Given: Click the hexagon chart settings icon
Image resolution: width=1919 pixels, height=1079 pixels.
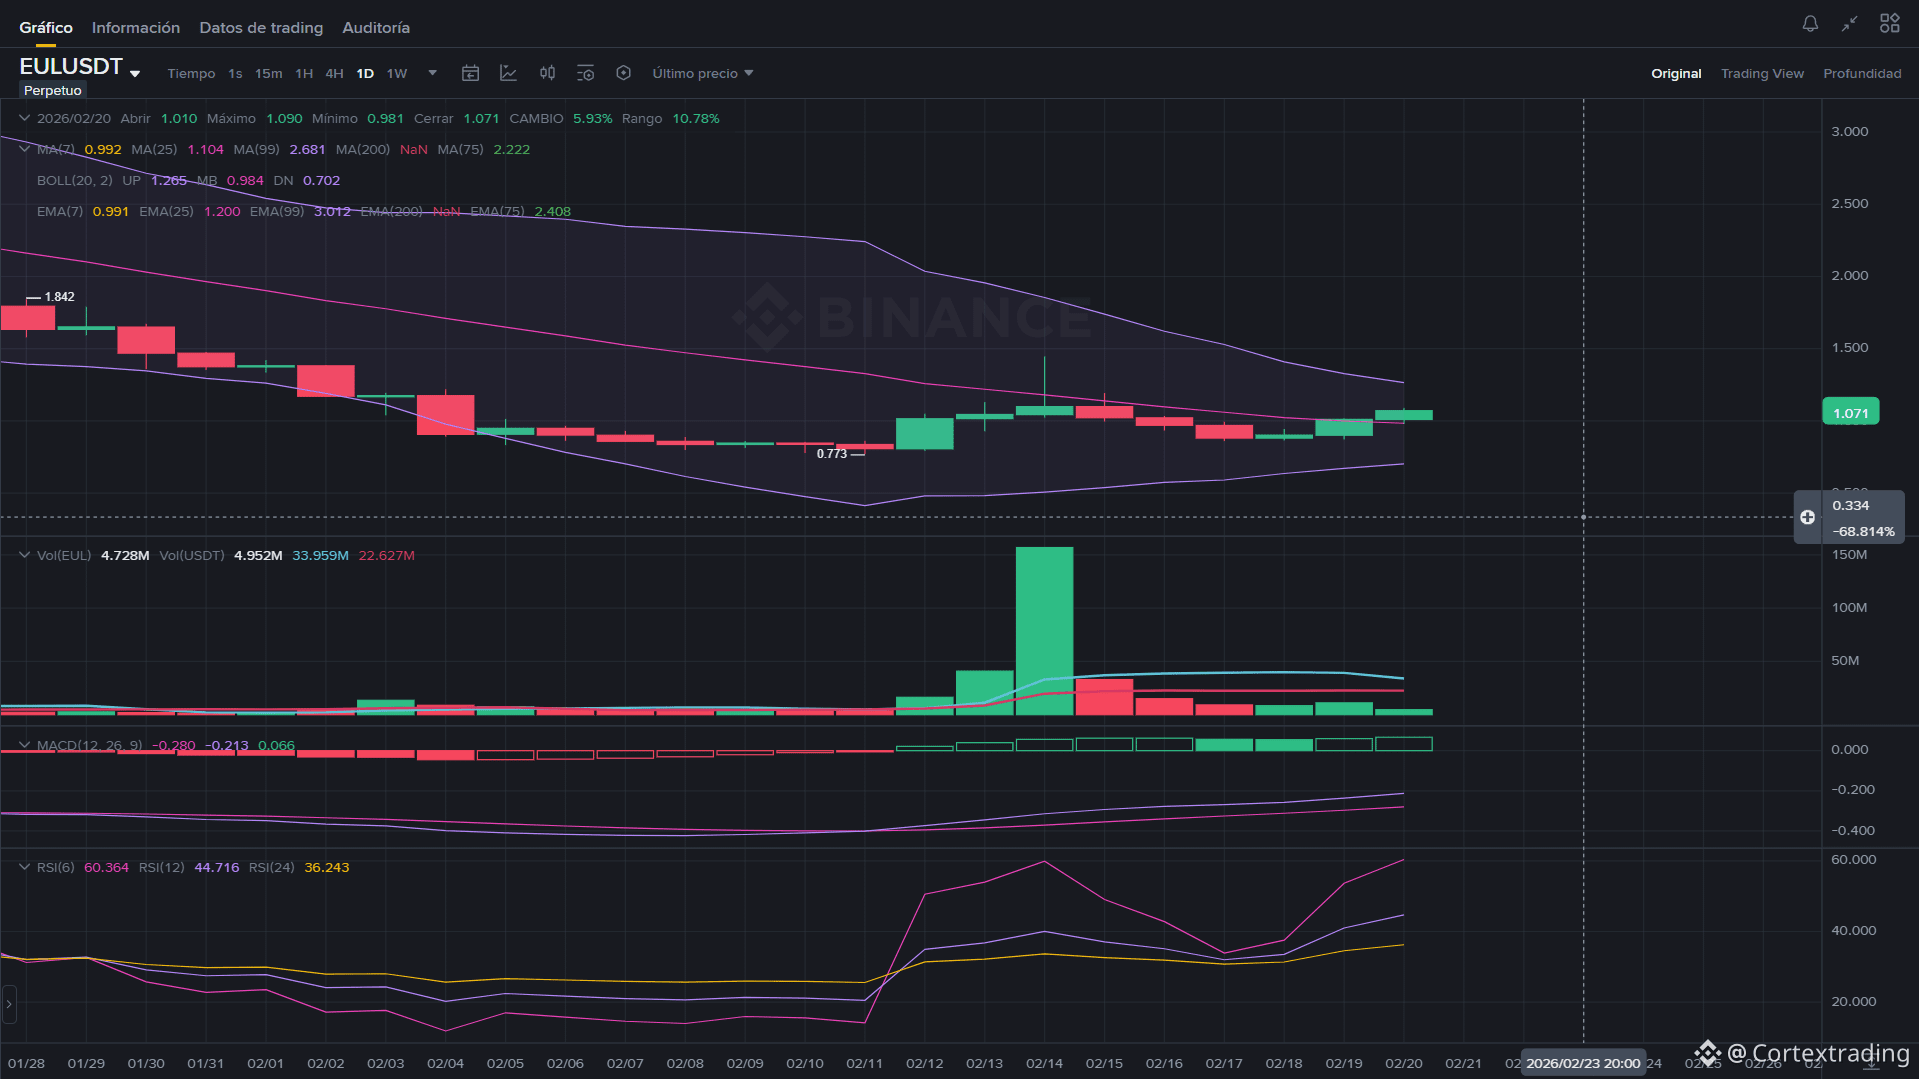Looking at the screenshot, I should click(x=623, y=73).
